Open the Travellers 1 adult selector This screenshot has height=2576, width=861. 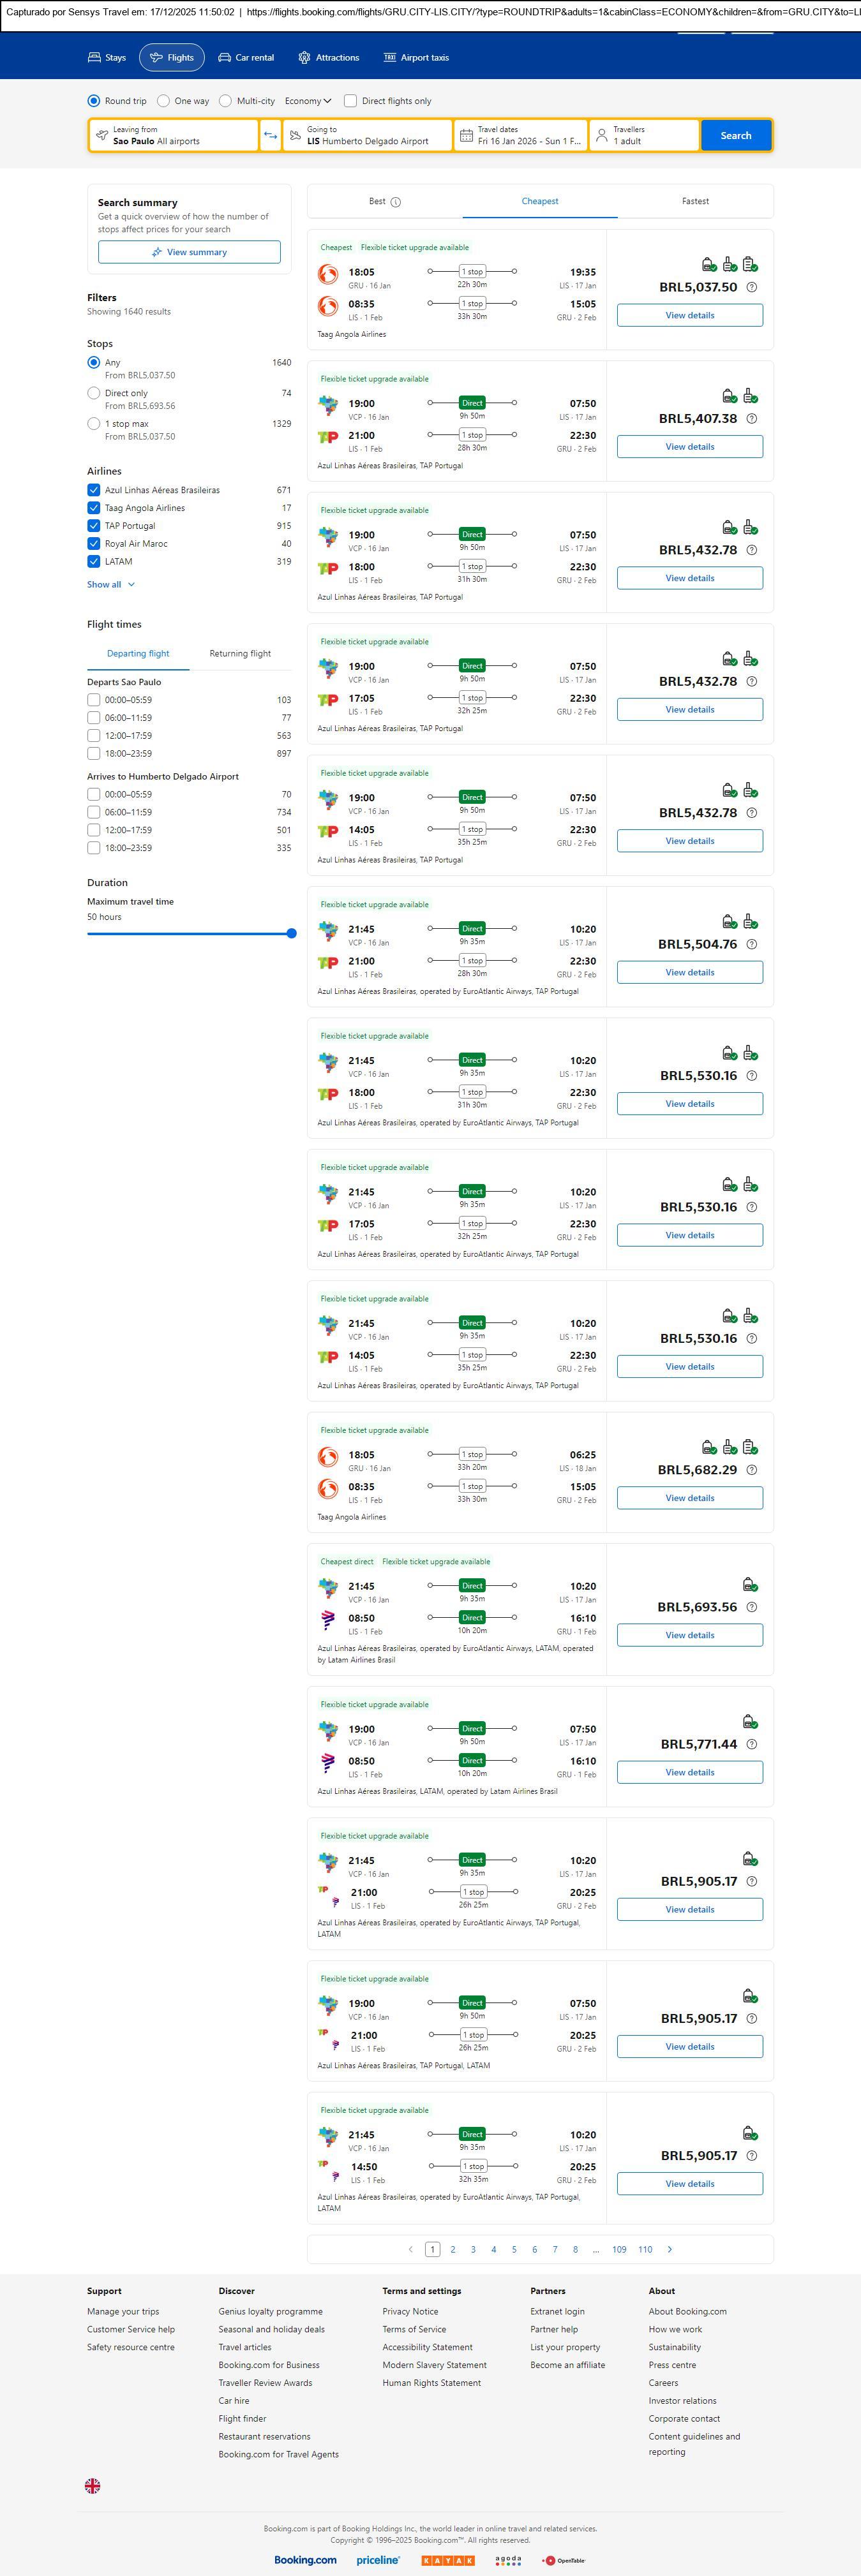(643, 136)
